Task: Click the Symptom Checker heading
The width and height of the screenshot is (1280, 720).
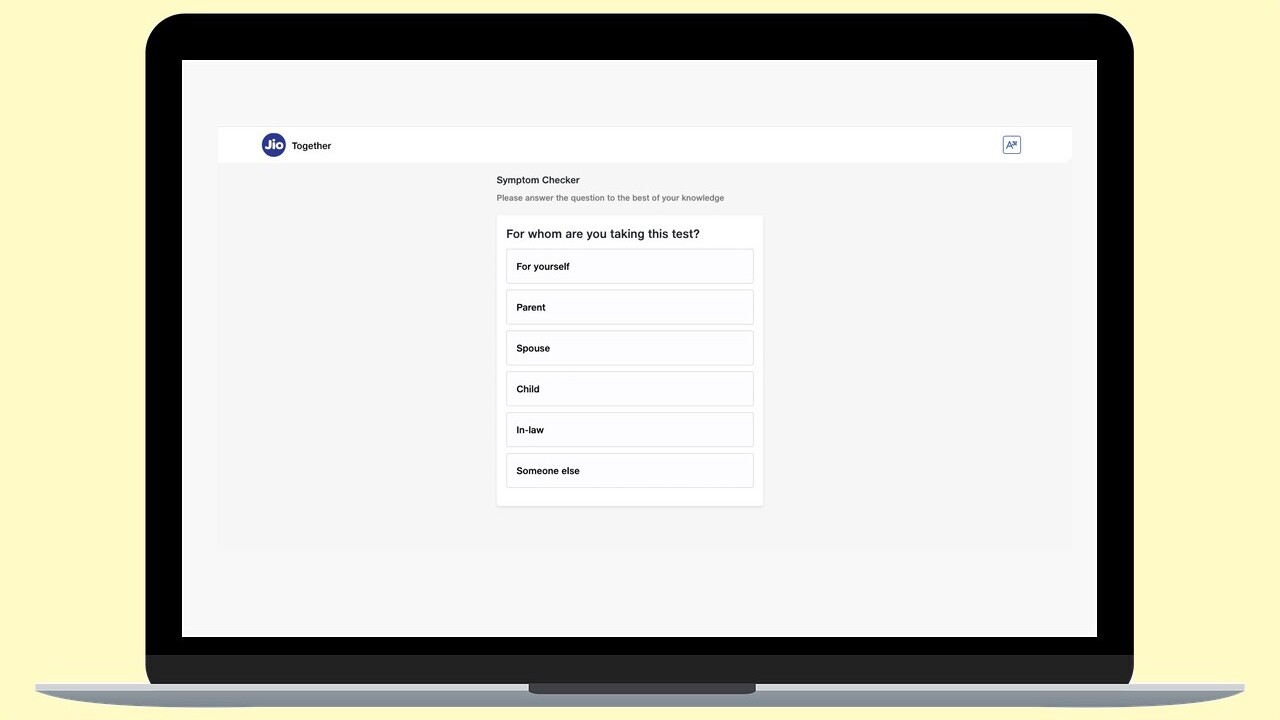Action: tap(538, 180)
